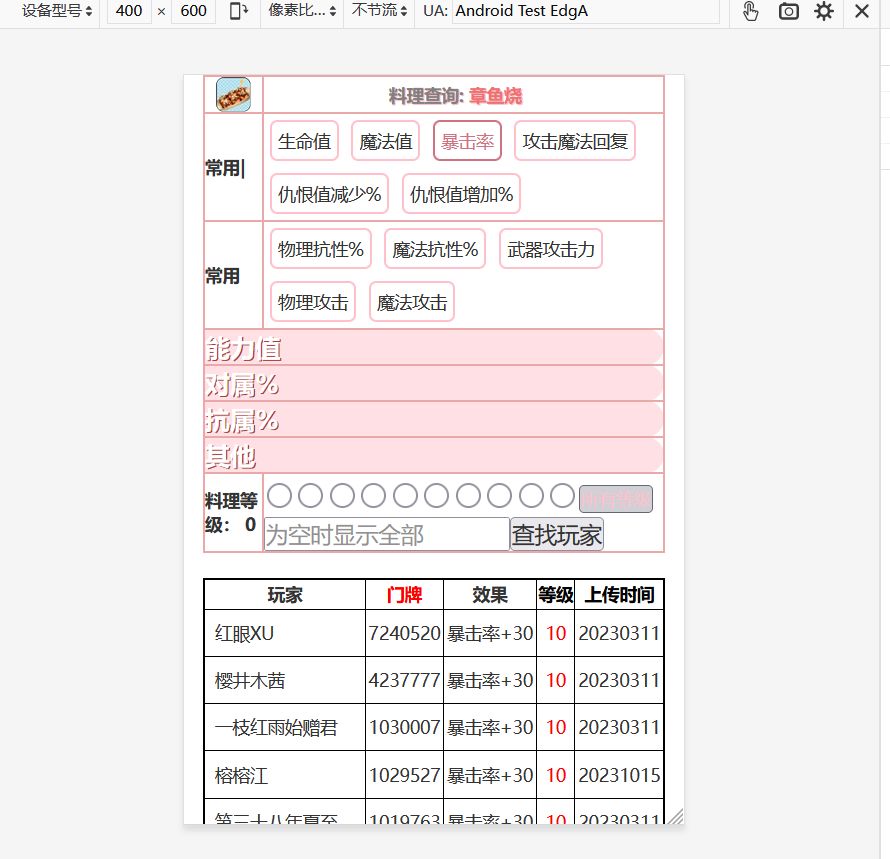The height and width of the screenshot is (859, 890).
Task: Click the 效果 column header
Action: click(490, 594)
